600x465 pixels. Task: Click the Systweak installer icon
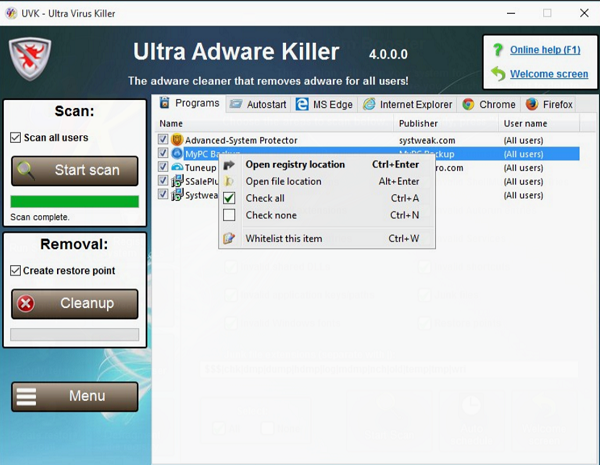coord(177,194)
